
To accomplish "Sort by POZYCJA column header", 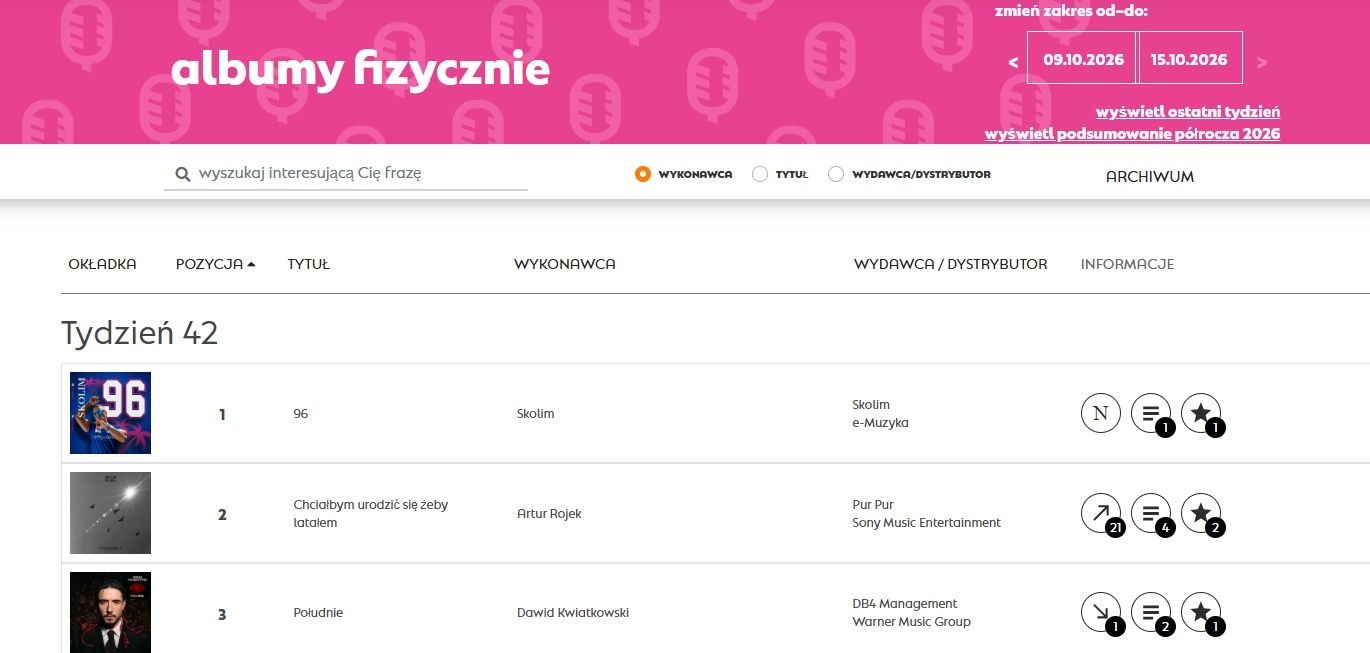I will tap(215, 264).
